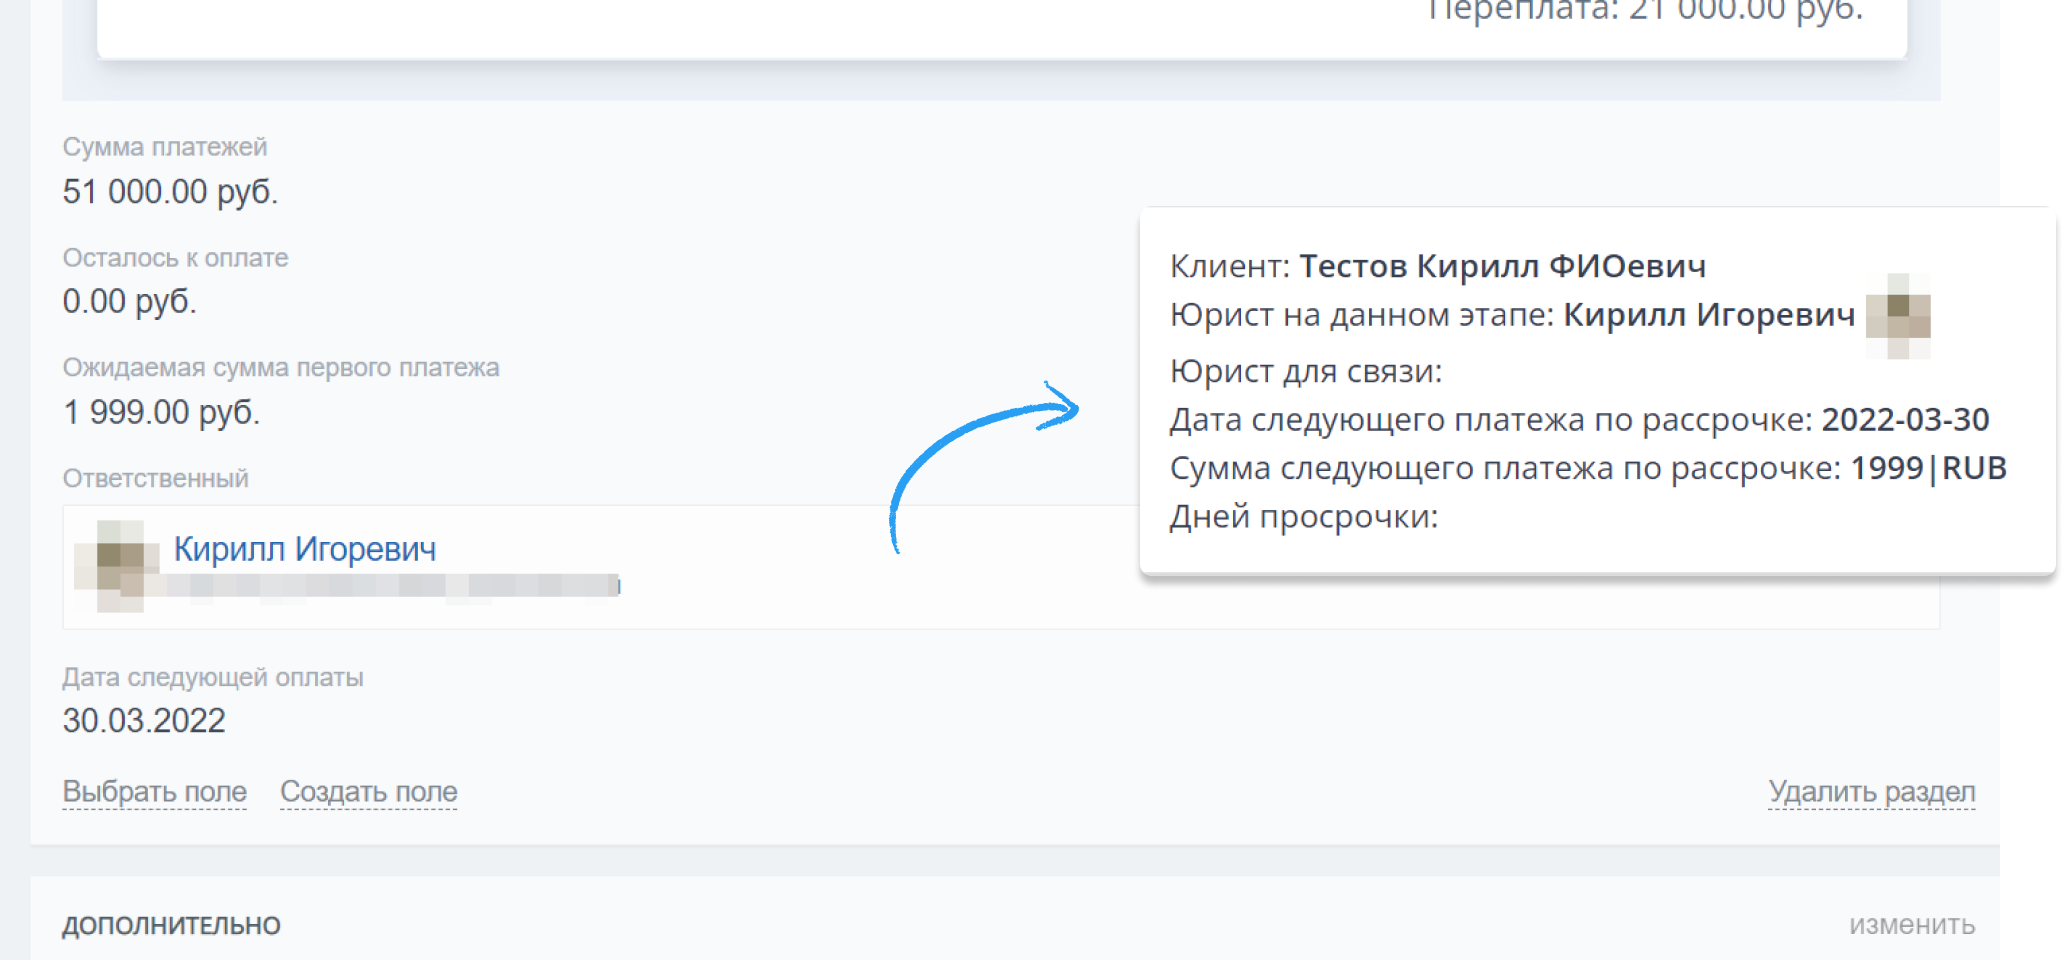Click the 1999|RUB installment amount in popup
Screen dimensions: 2064x960
click(x=1928, y=468)
